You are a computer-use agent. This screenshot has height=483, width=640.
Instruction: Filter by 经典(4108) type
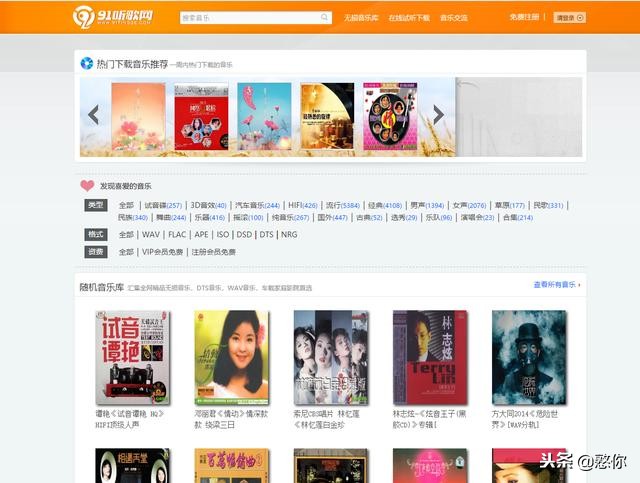tap(385, 205)
